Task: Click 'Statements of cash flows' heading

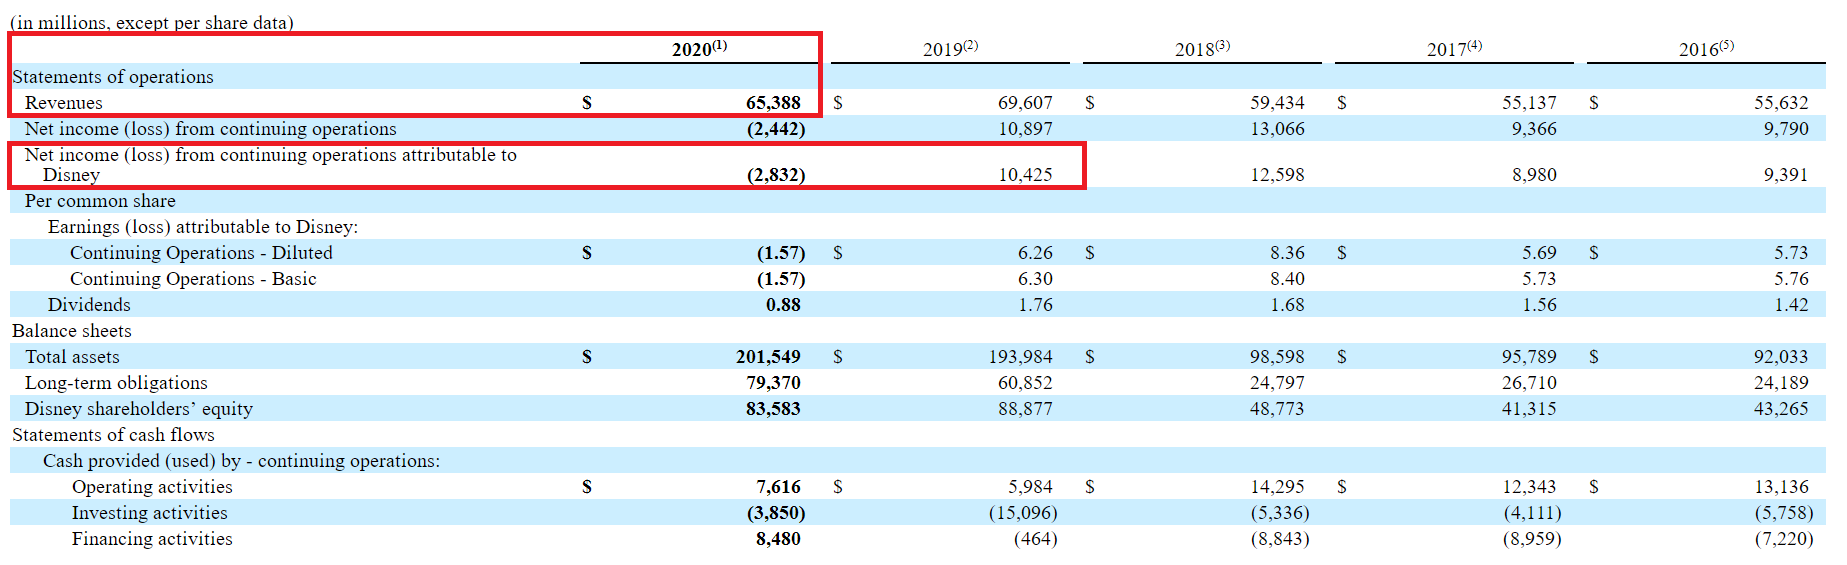Action: [x=113, y=435]
